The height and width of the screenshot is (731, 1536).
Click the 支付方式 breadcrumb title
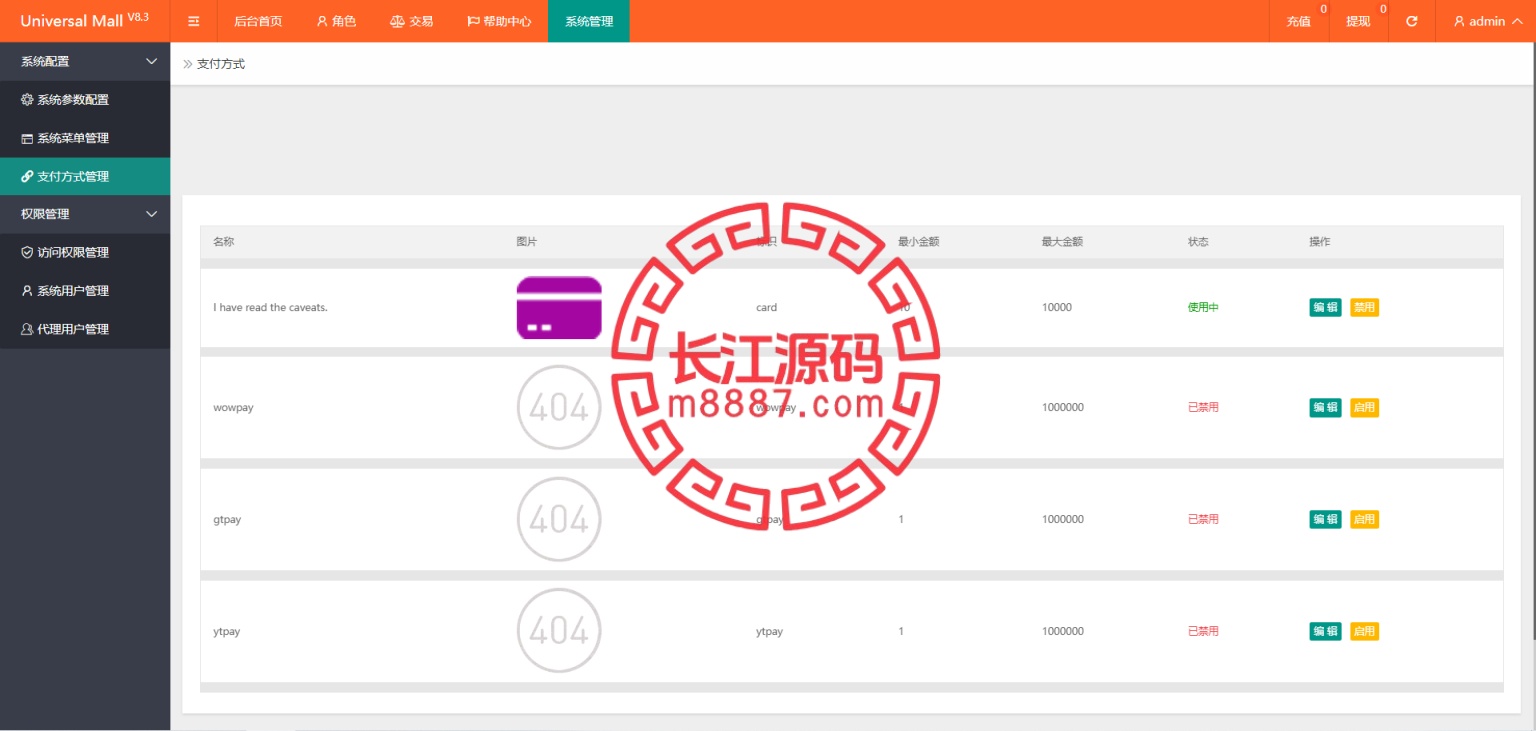click(x=221, y=64)
